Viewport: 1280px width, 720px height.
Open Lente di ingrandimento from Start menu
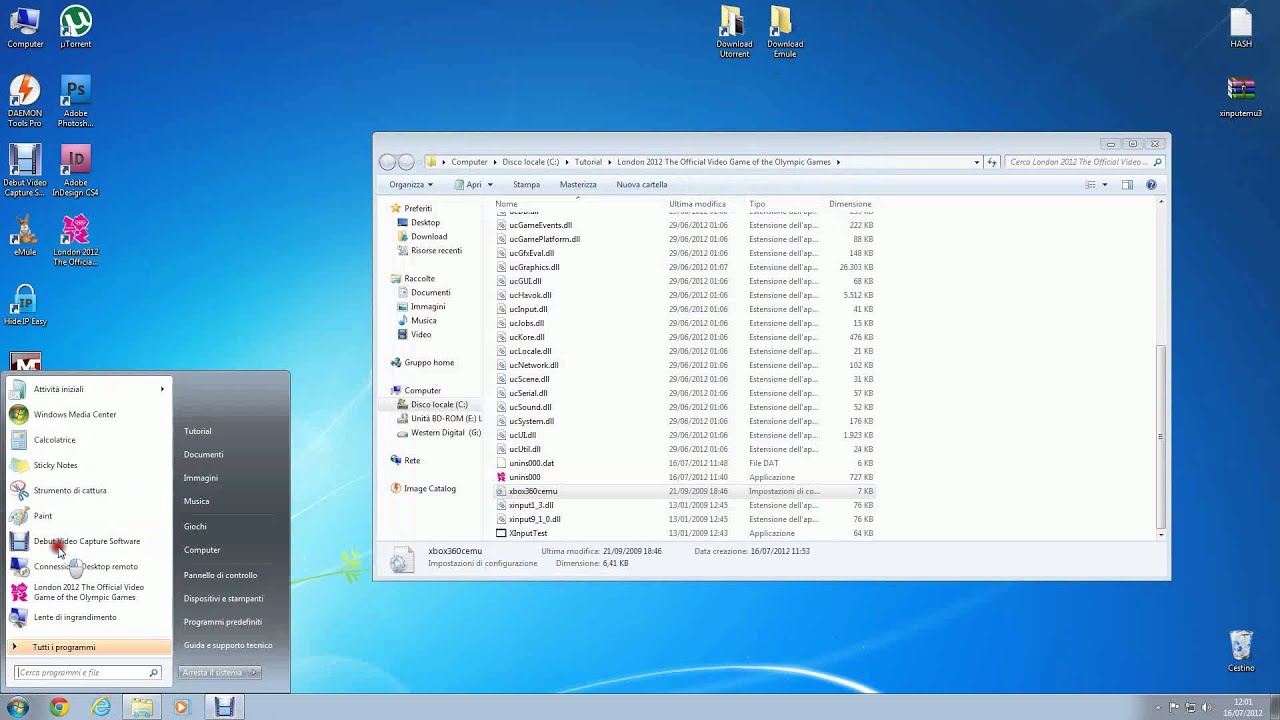click(88, 617)
